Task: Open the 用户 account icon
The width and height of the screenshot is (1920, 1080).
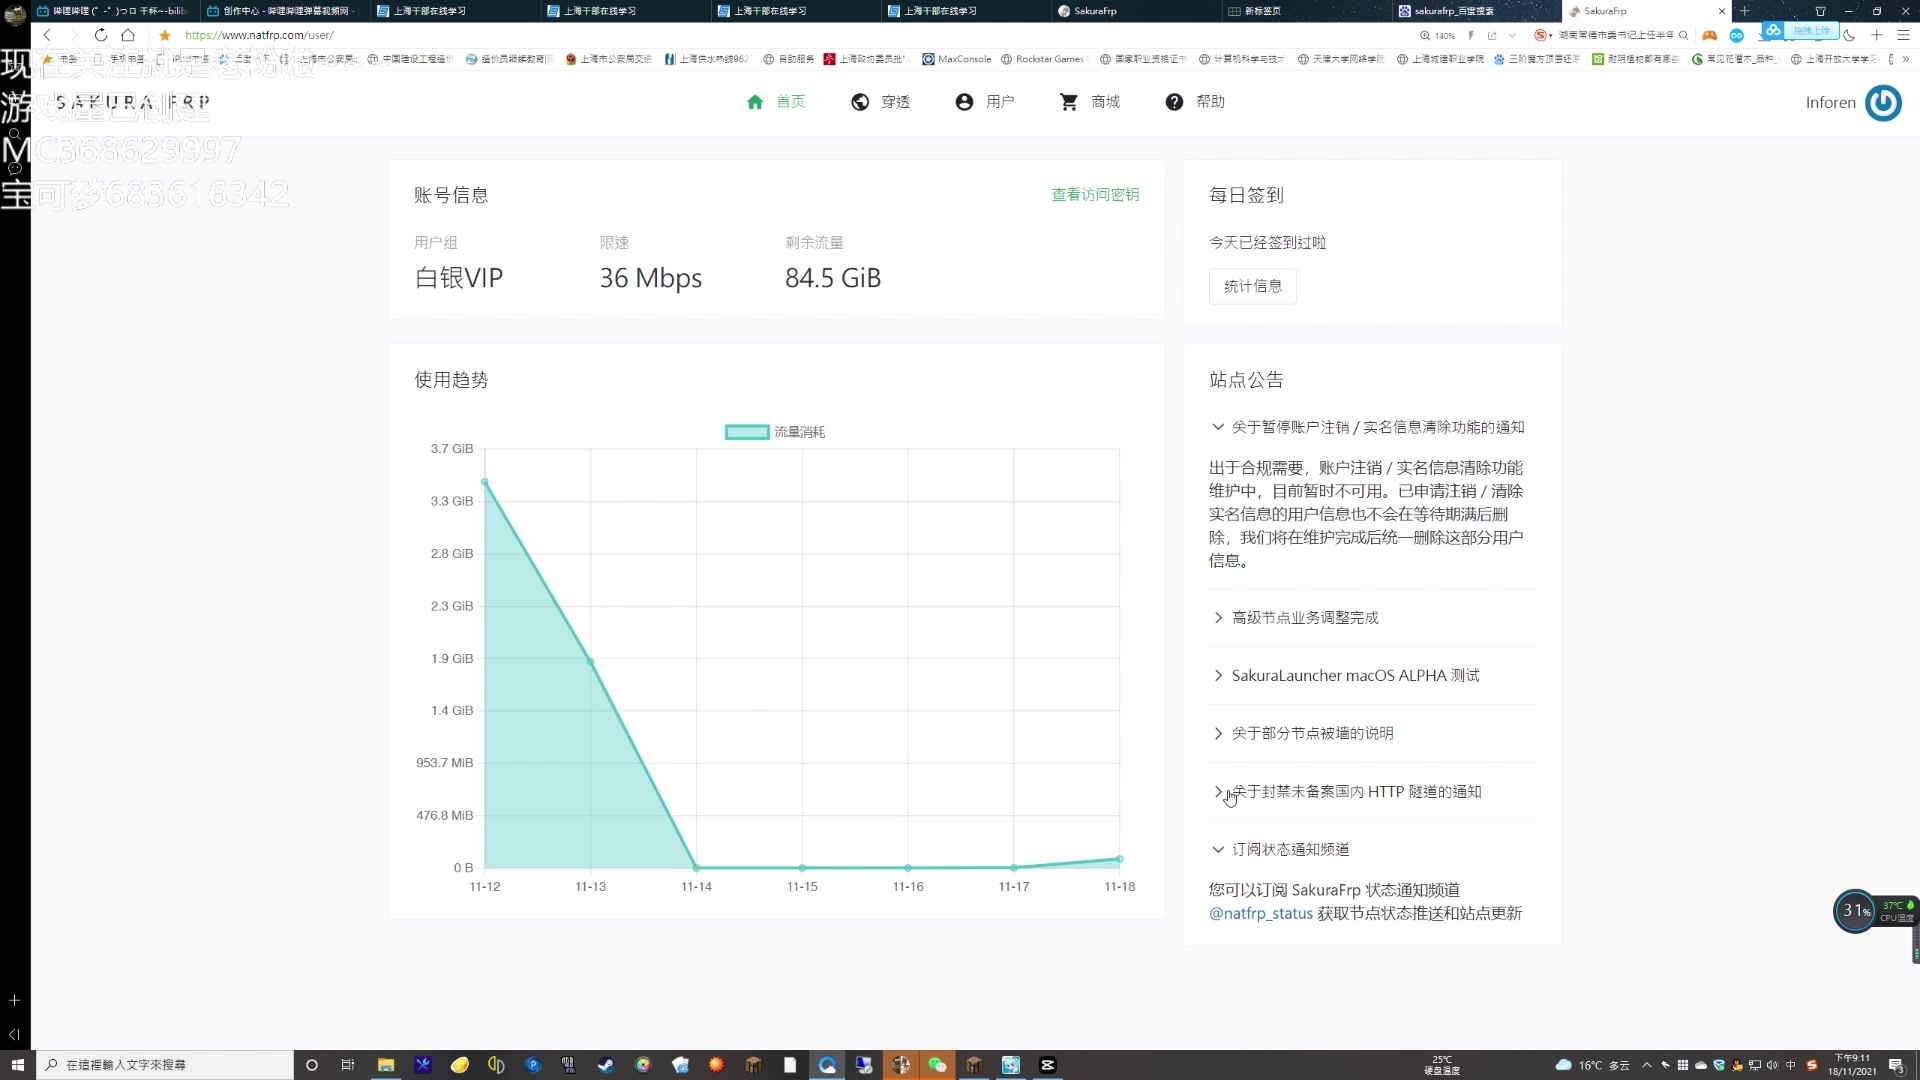Action: tap(964, 102)
